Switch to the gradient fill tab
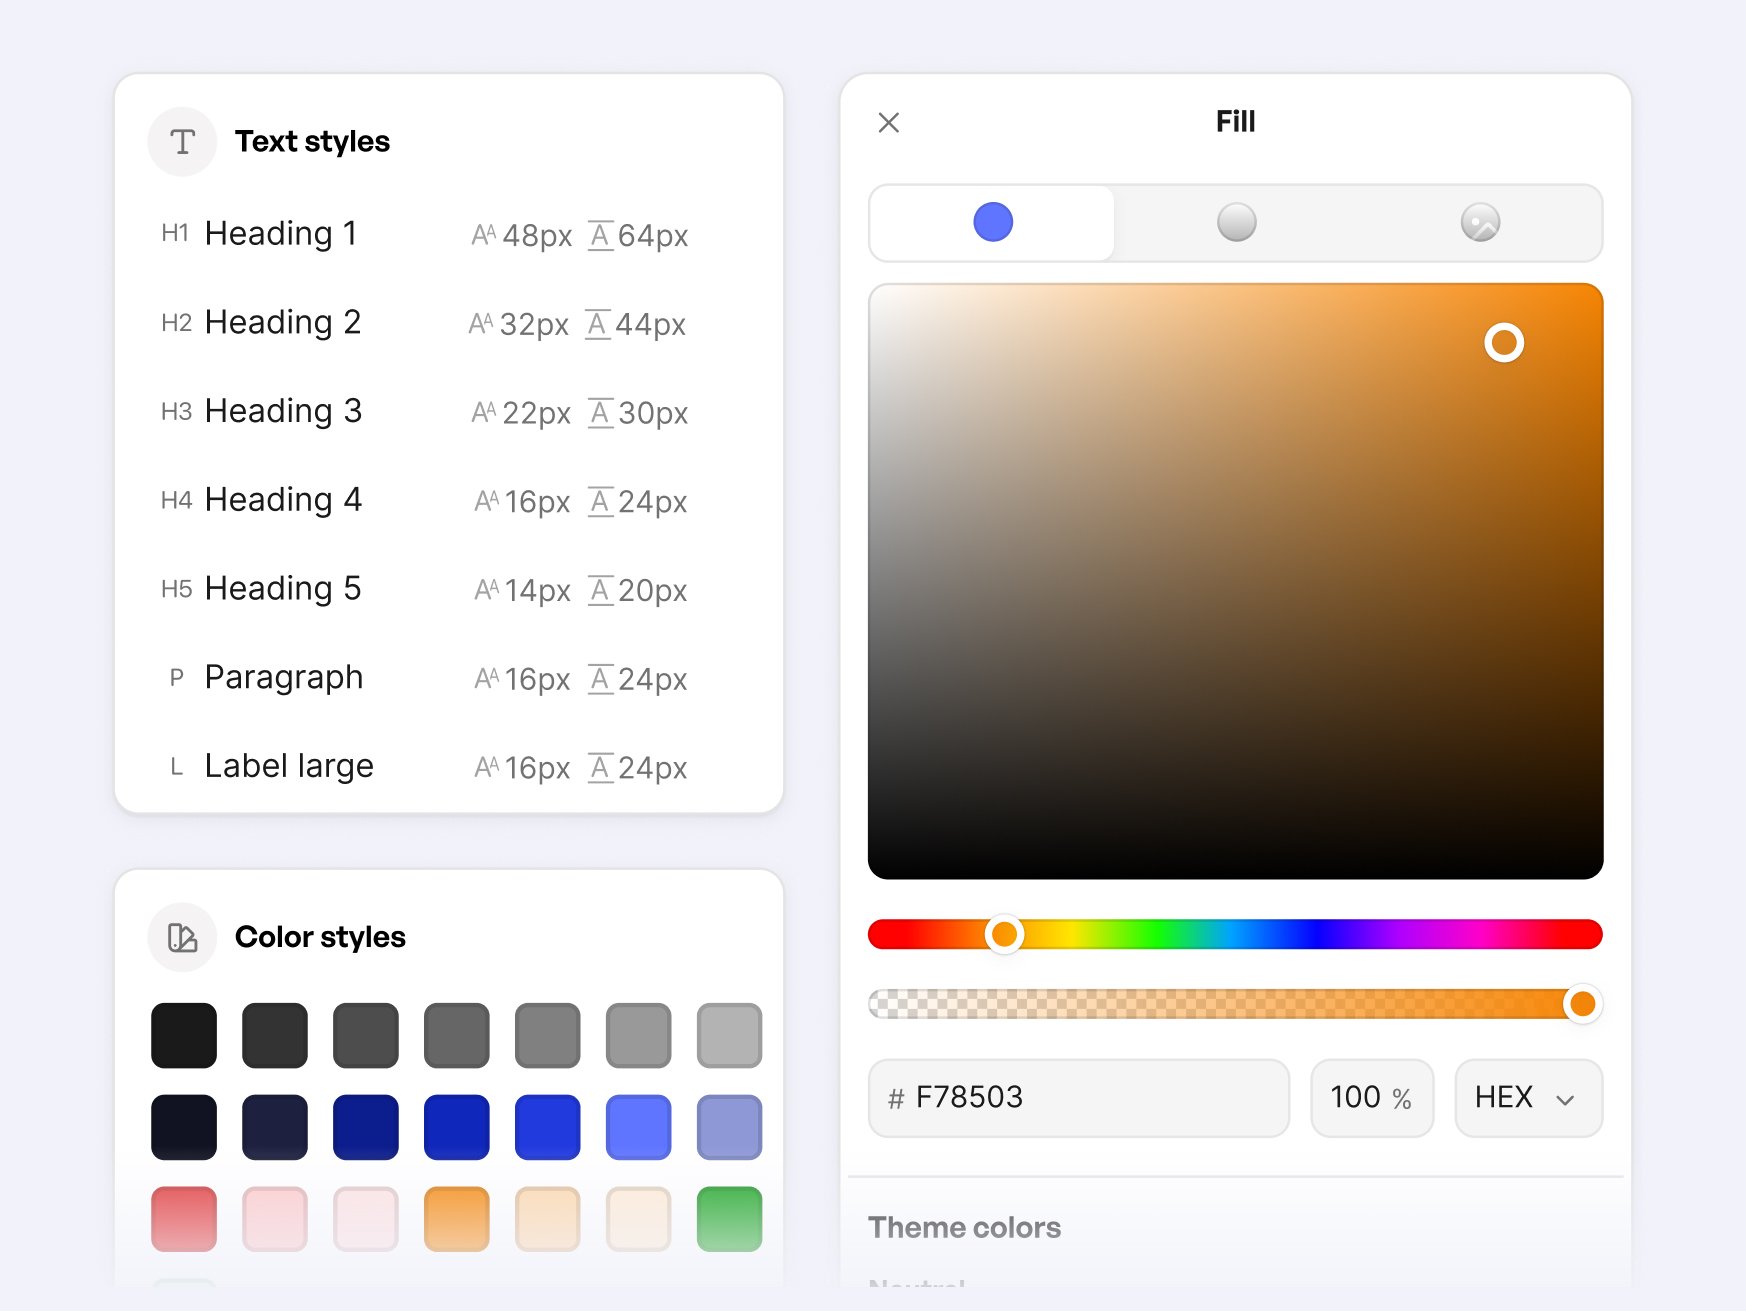1746x1311 pixels. 1236,222
